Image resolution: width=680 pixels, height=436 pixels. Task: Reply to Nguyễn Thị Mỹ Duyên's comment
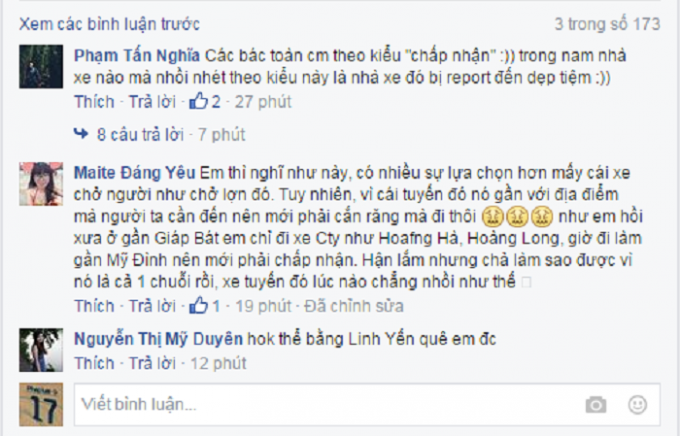click(152, 363)
